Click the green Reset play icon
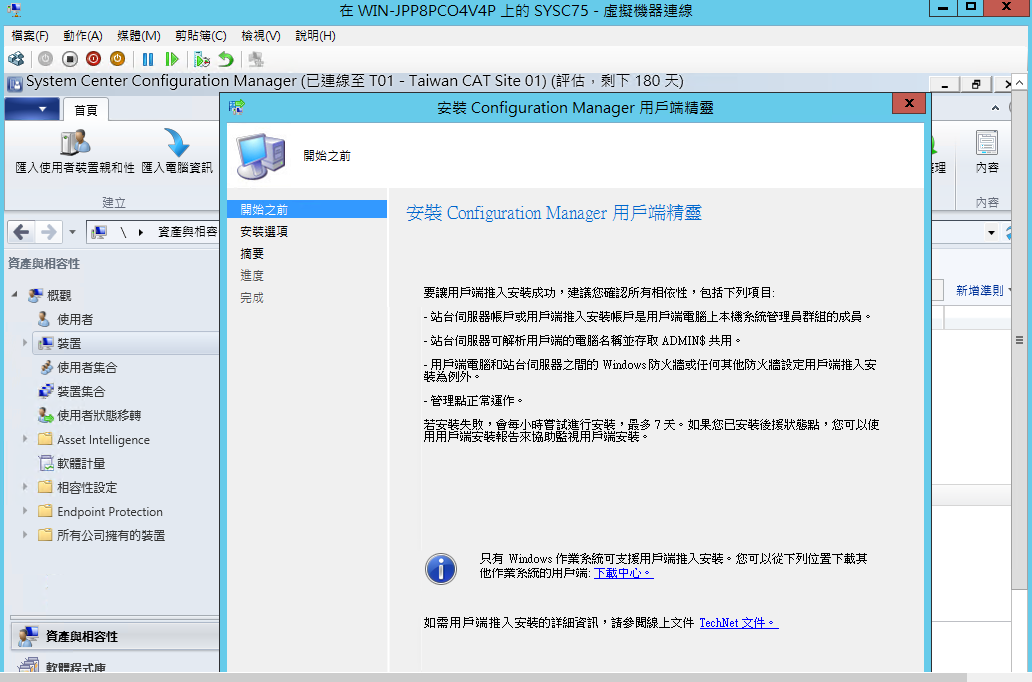The height and width of the screenshot is (682, 1032). [172, 59]
